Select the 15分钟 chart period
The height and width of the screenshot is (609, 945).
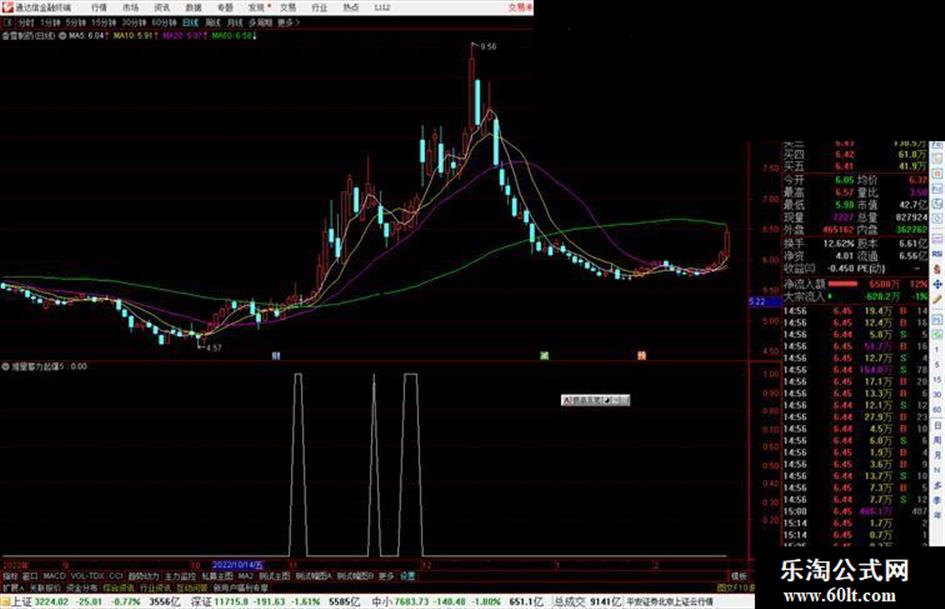pos(104,22)
